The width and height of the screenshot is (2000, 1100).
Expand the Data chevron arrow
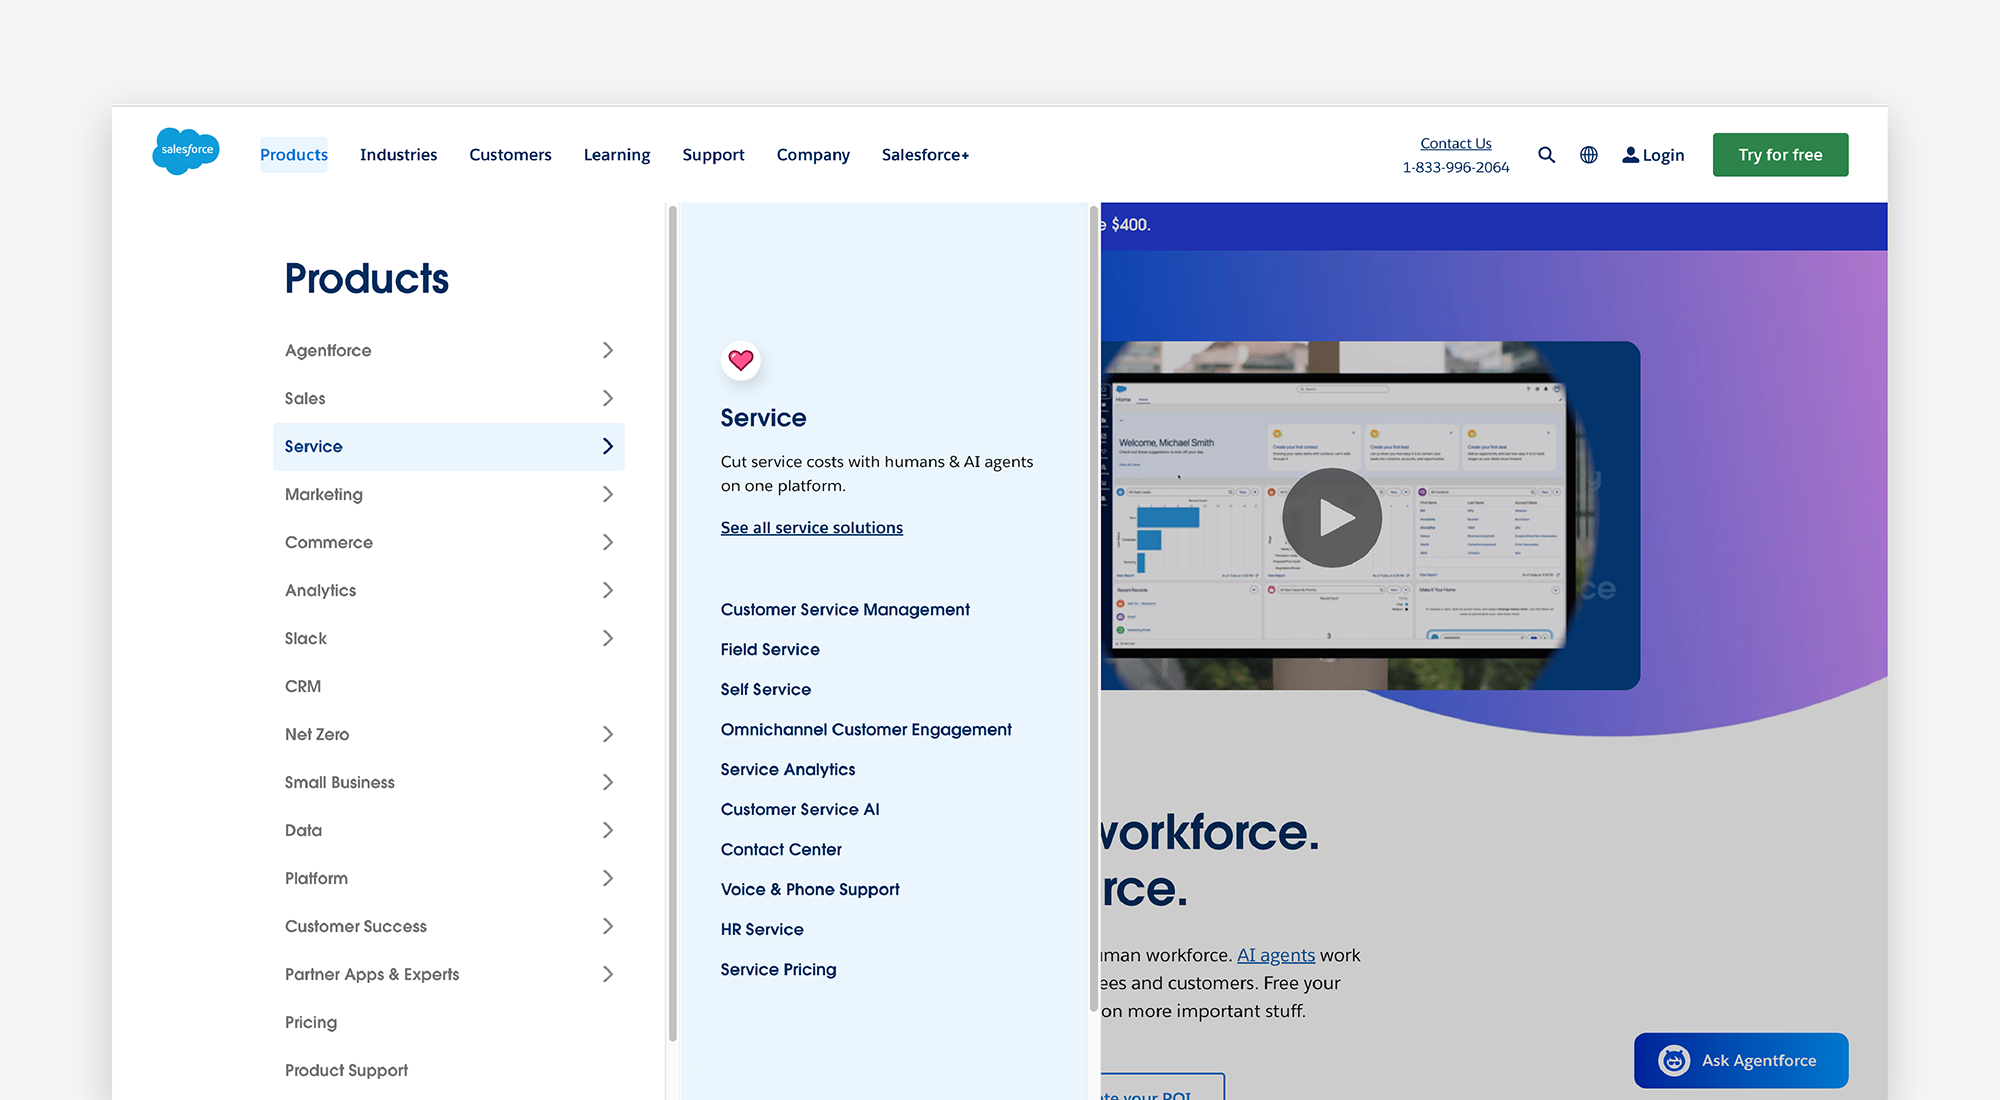point(607,830)
